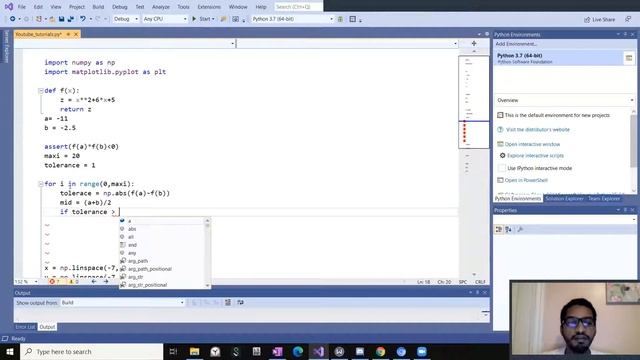Select 'arg_path' autocomplete suggestion
The image size is (640, 360).
coord(162,261)
